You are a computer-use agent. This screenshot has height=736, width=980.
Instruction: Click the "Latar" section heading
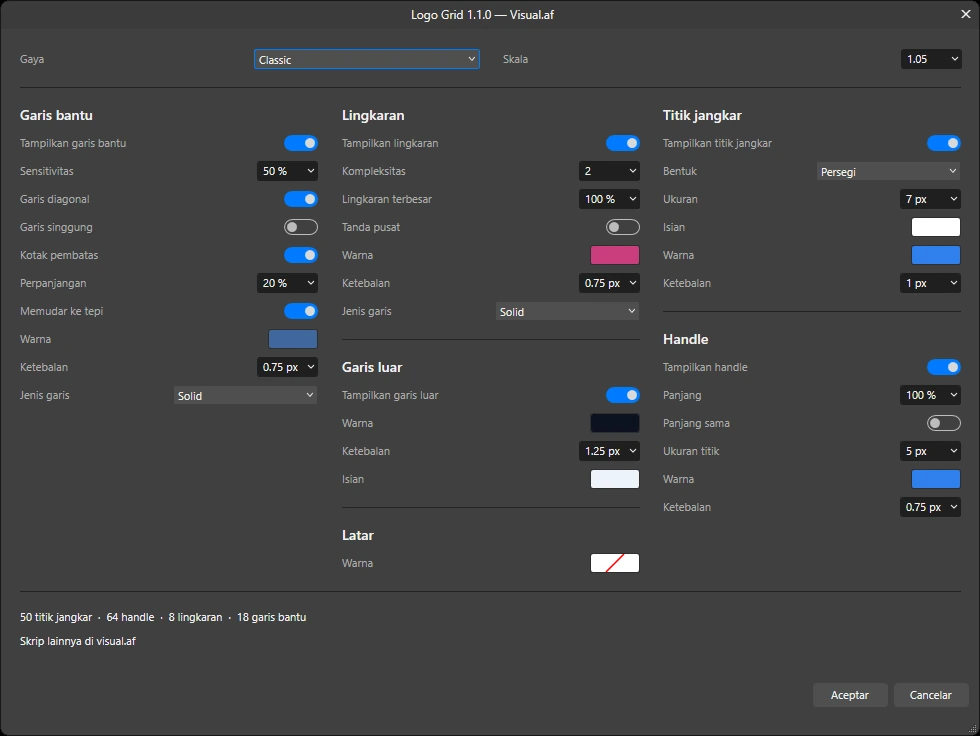pyautogui.click(x=358, y=535)
